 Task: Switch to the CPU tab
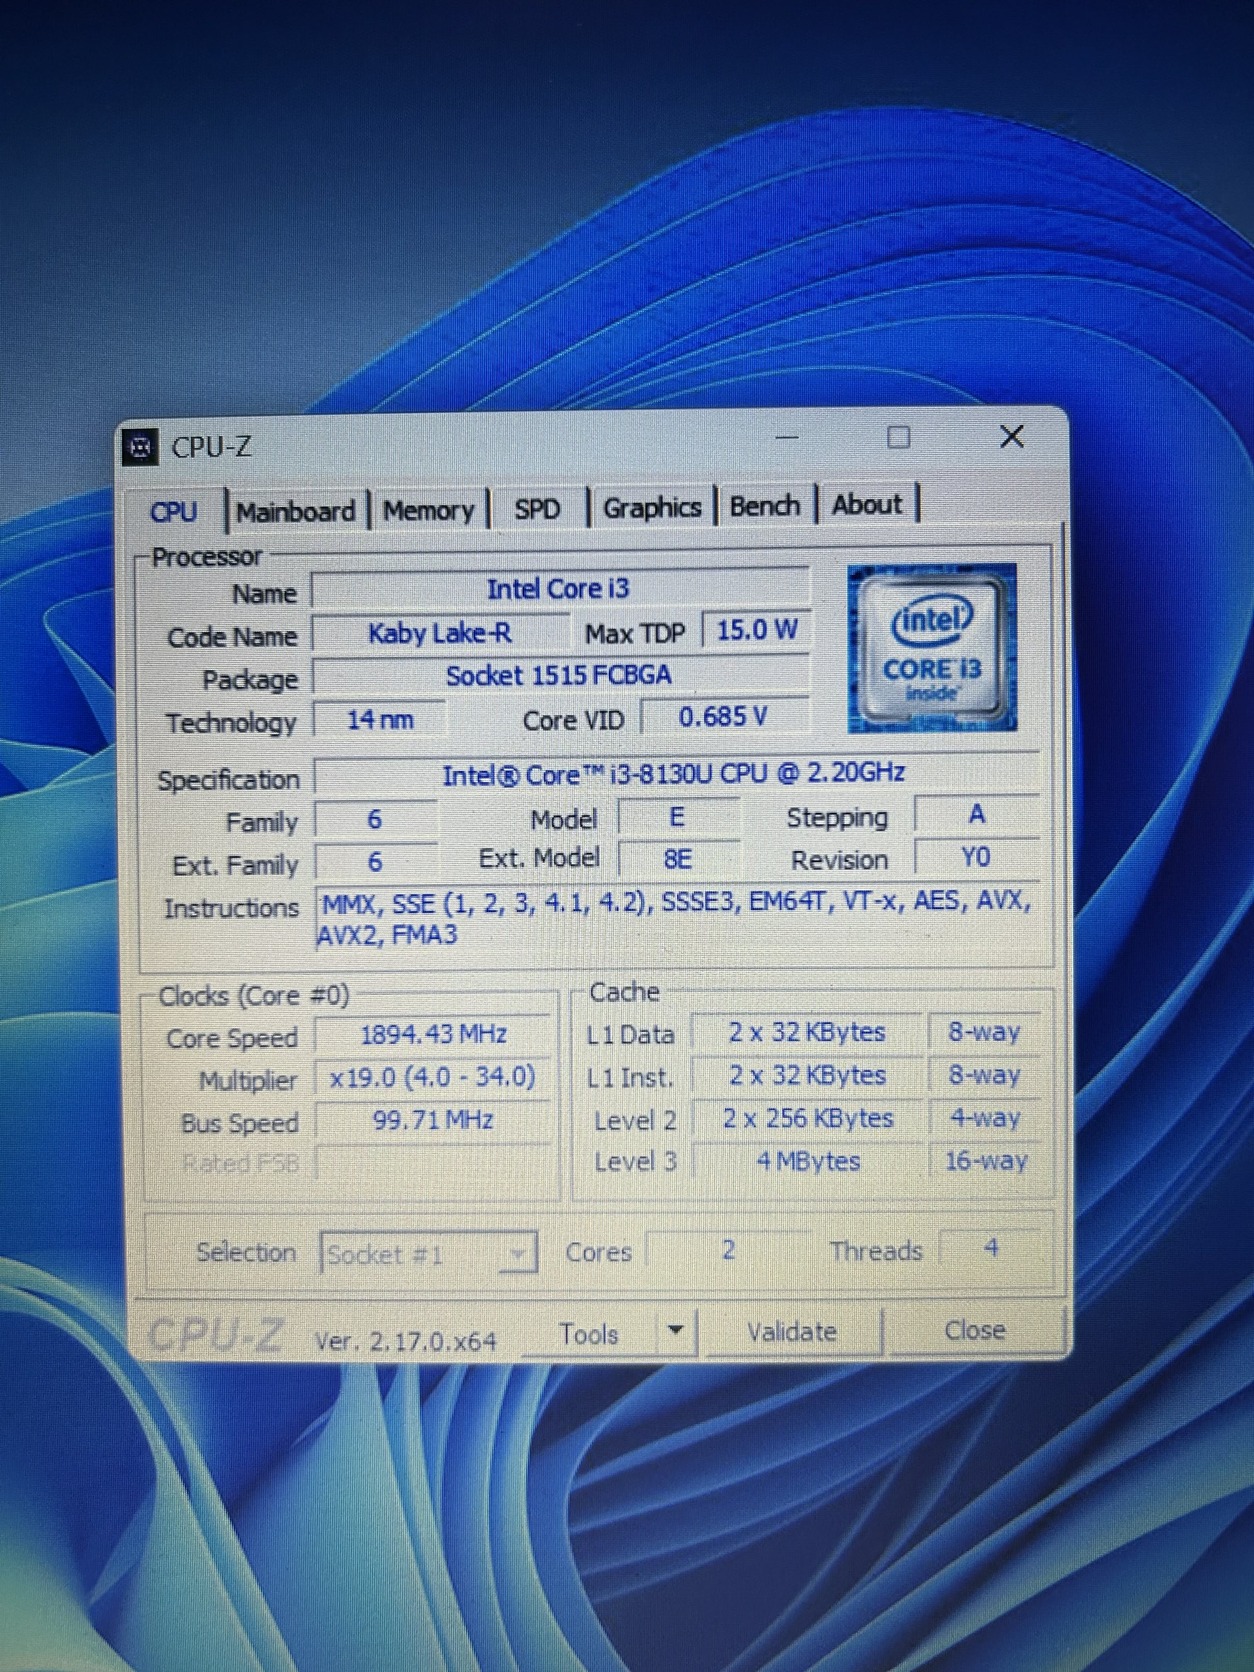pyautogui.click(x=174, y=512)
